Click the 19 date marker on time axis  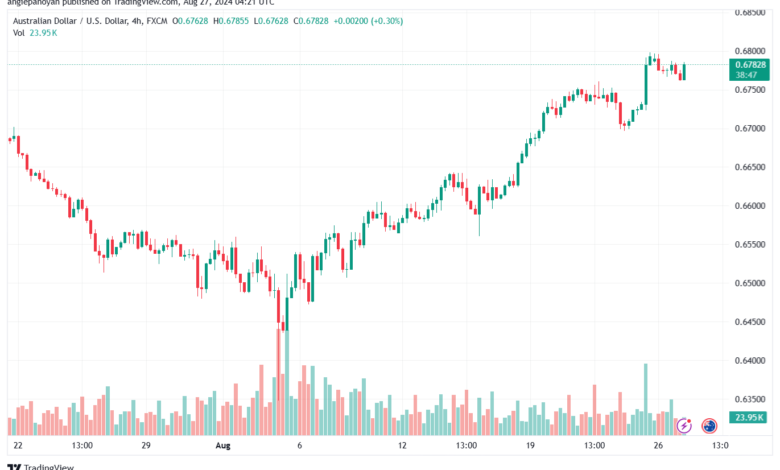[x=530, y=445]
